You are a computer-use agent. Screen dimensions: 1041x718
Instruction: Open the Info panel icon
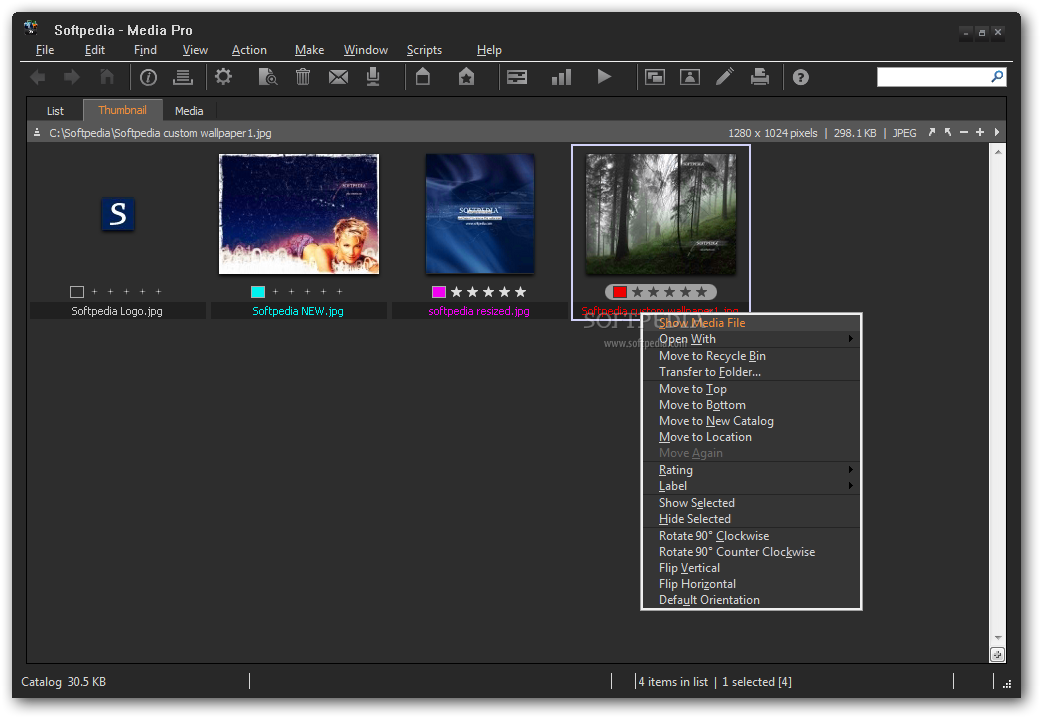pos(148,77)
